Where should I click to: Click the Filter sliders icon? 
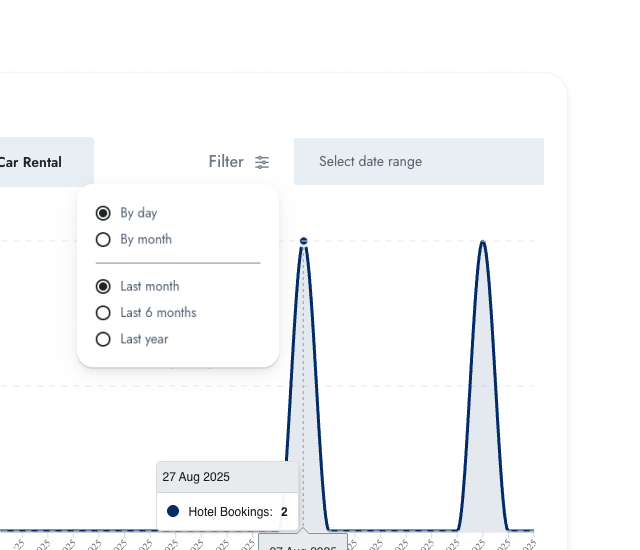click(x=262, y=162)
